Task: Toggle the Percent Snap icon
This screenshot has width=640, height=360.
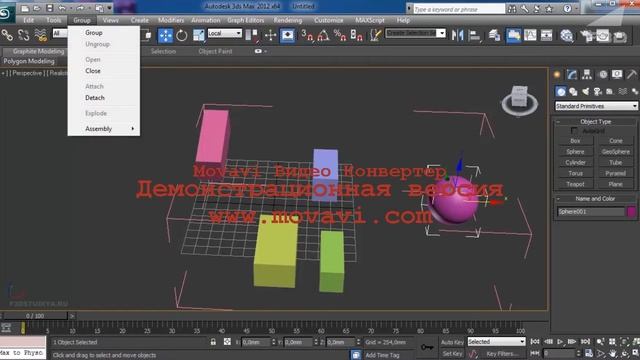Action: coord(340,36)
